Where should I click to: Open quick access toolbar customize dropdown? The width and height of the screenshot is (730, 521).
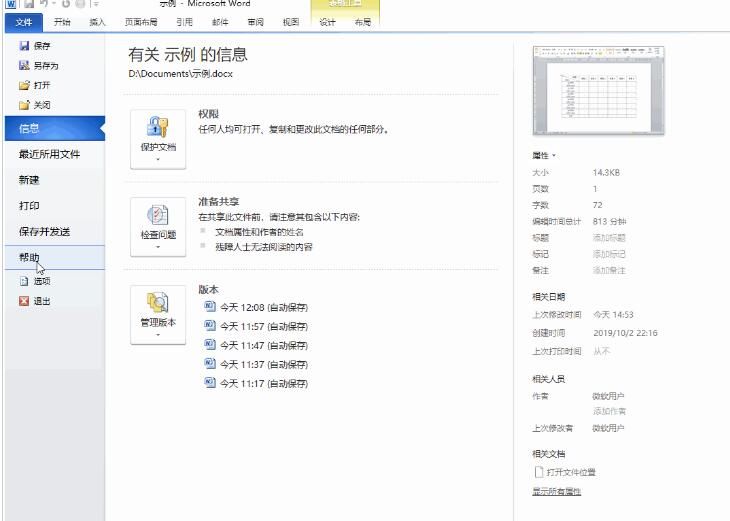pyautogui.click(x=95, y=4)
